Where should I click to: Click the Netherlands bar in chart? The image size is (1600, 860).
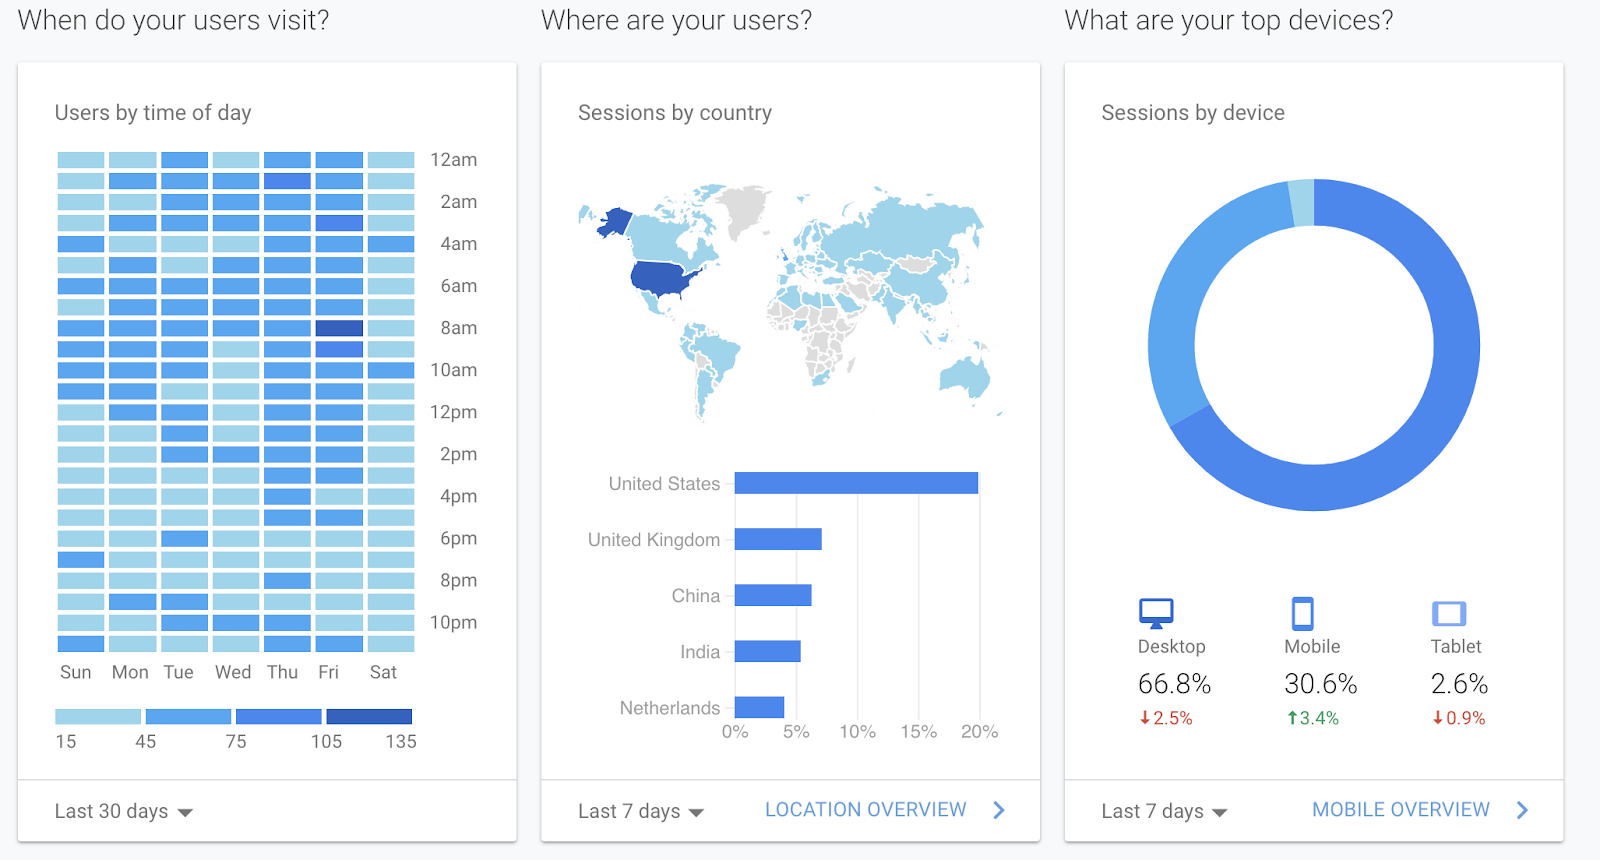pyautogui.click(x=759, y=707)
